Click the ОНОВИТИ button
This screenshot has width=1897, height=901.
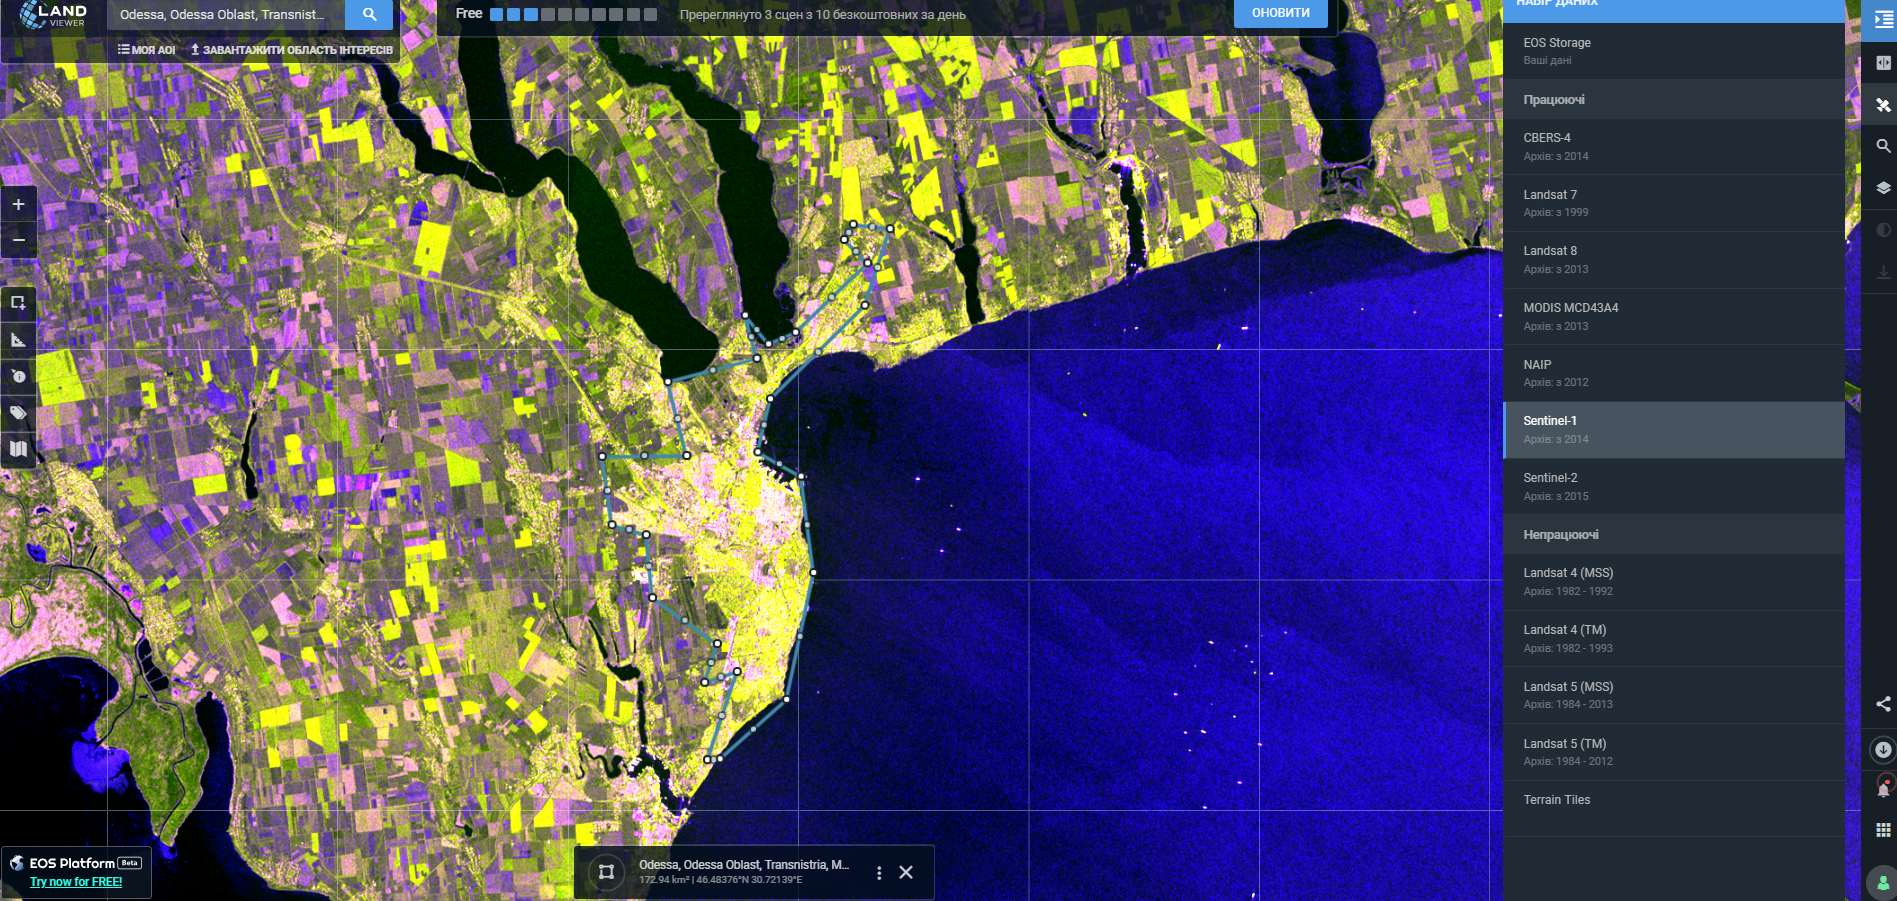tap(1281, 14)
